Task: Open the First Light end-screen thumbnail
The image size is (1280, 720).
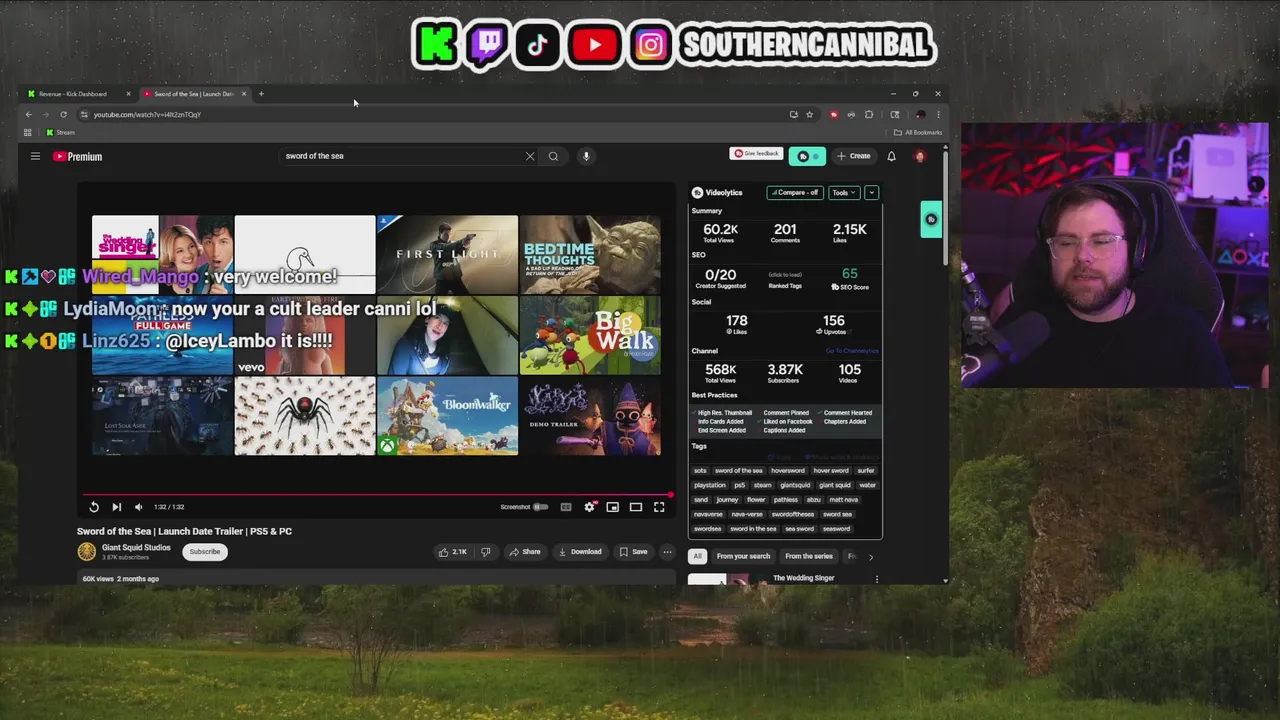Action: click(x=447, y=254)
